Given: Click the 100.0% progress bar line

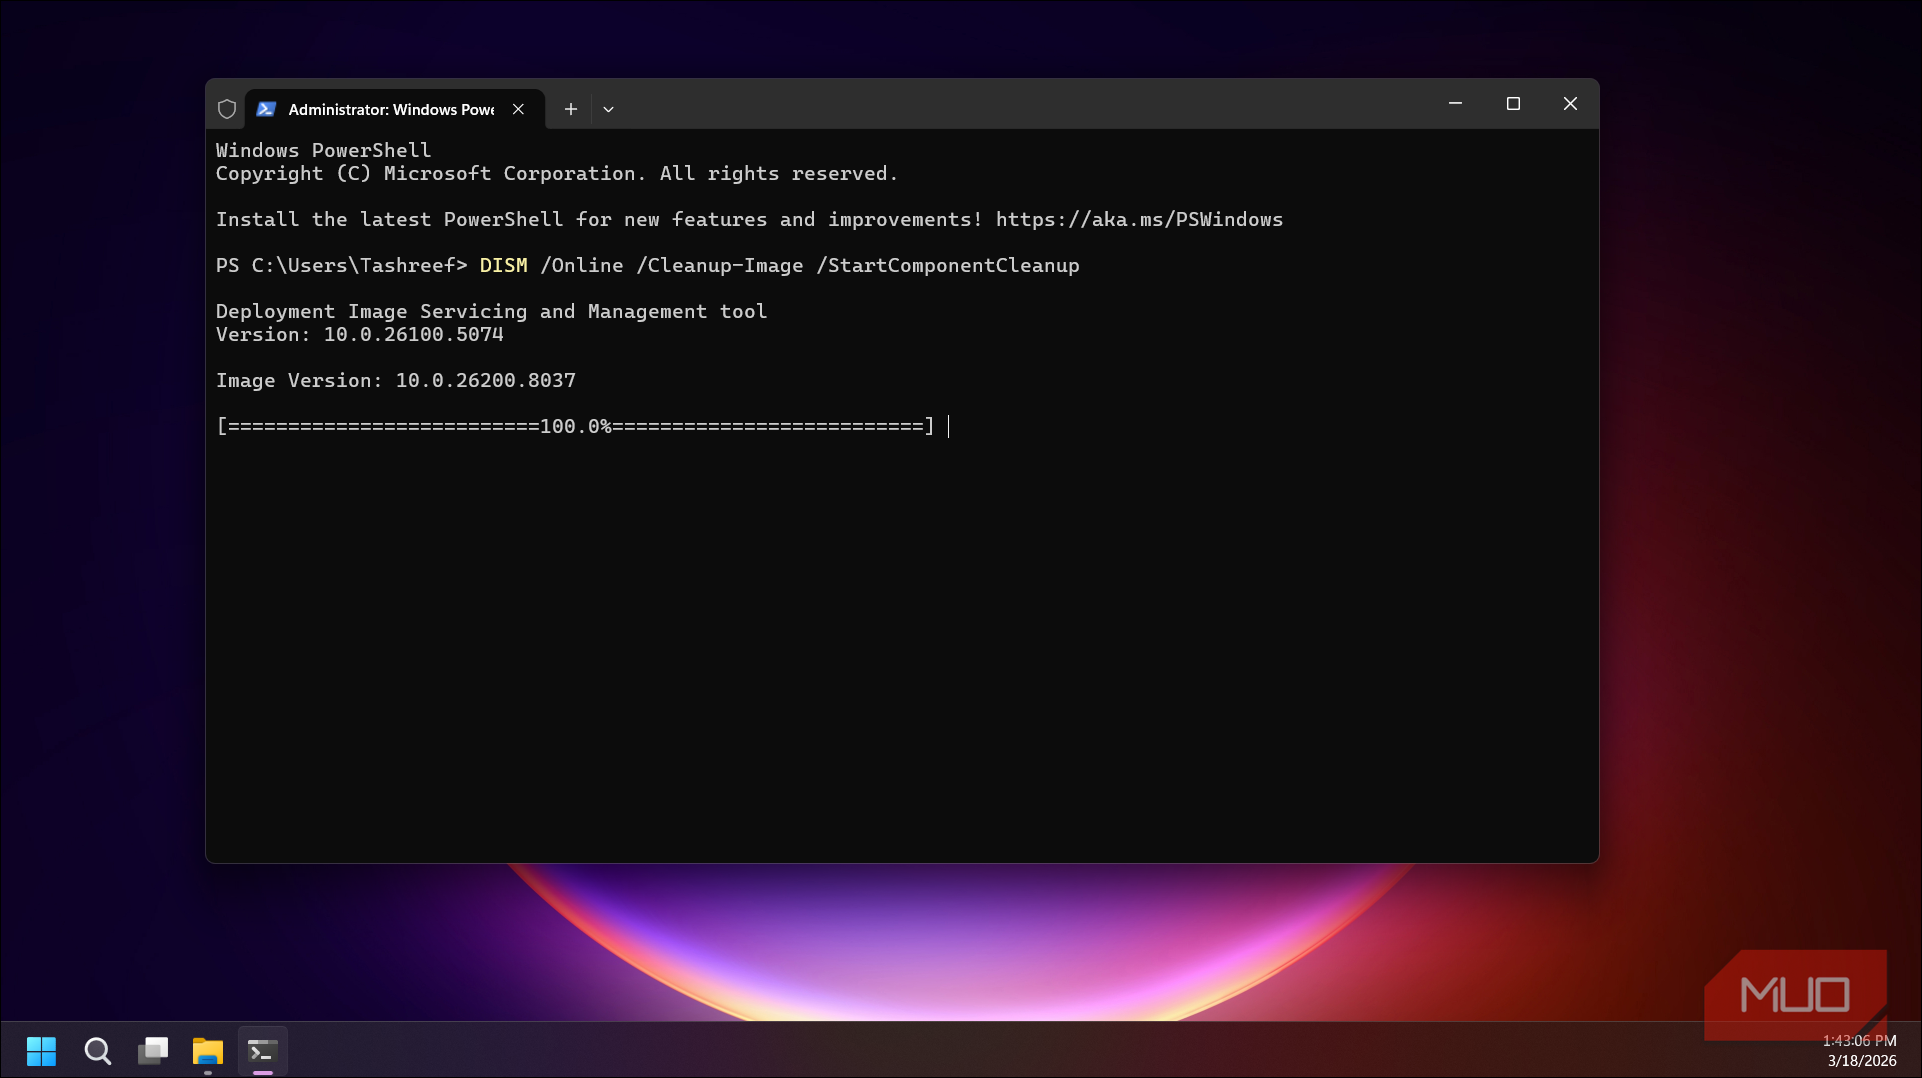Looking at the screenshot, I should click(576, 426).
